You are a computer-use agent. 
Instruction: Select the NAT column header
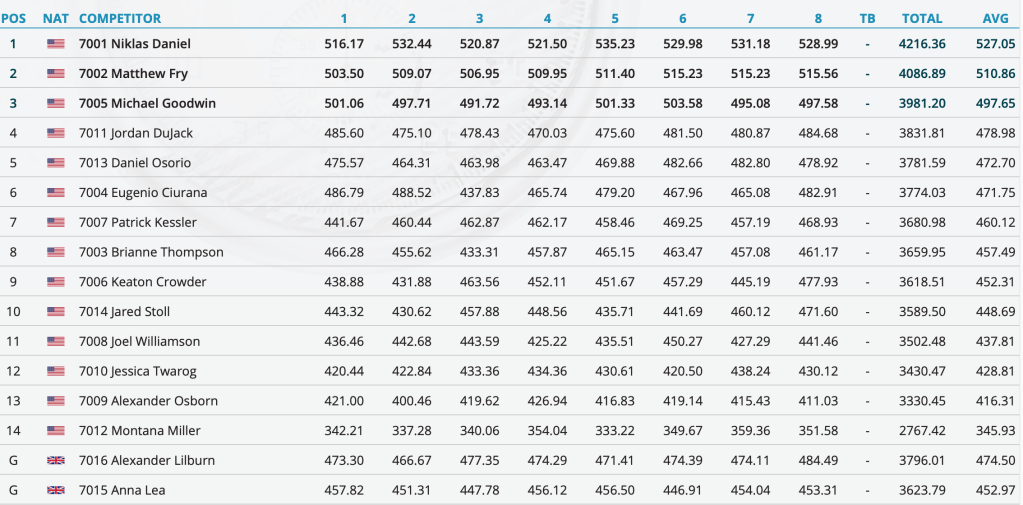click(55, 18)
